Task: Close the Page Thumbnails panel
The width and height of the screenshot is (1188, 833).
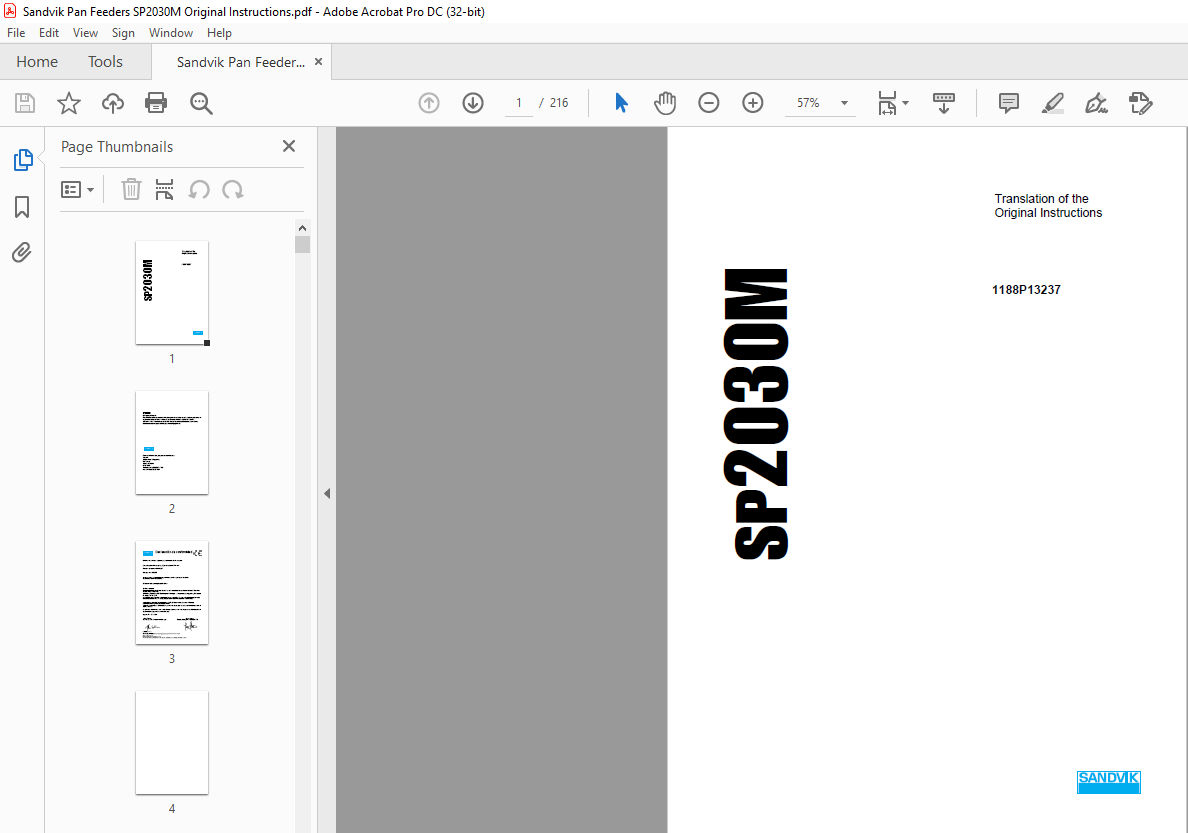Action: pos(289,146)
